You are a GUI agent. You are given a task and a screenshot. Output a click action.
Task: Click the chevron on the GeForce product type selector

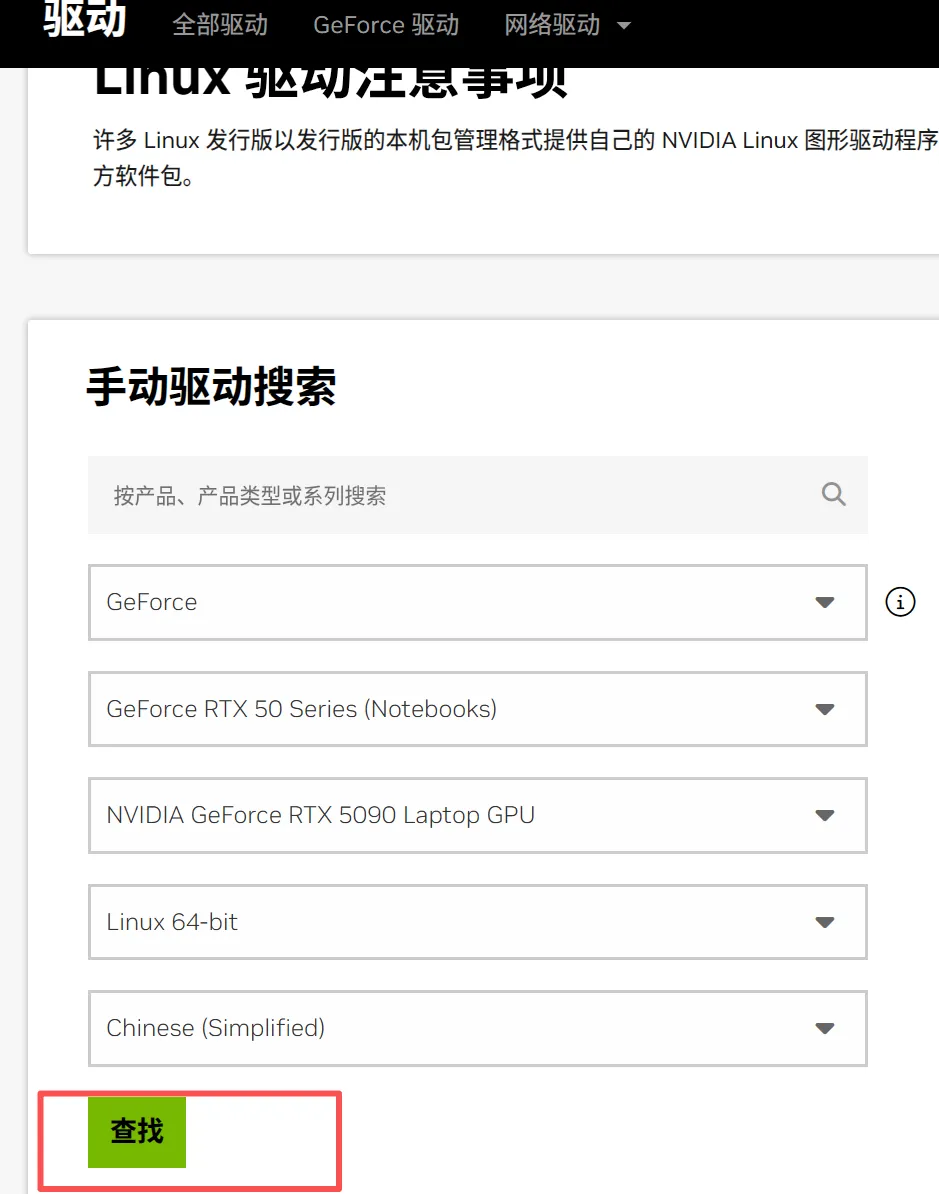pos(824,602)
